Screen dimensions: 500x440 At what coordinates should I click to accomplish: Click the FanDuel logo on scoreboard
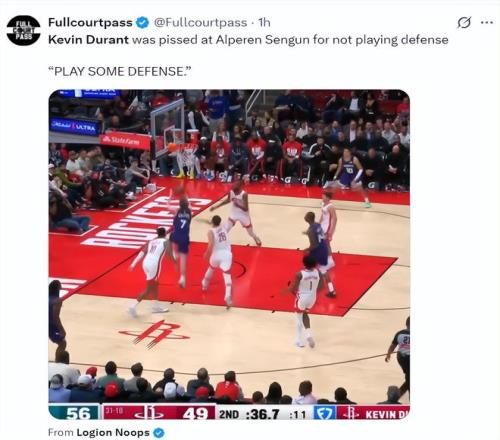click(325, 413)
